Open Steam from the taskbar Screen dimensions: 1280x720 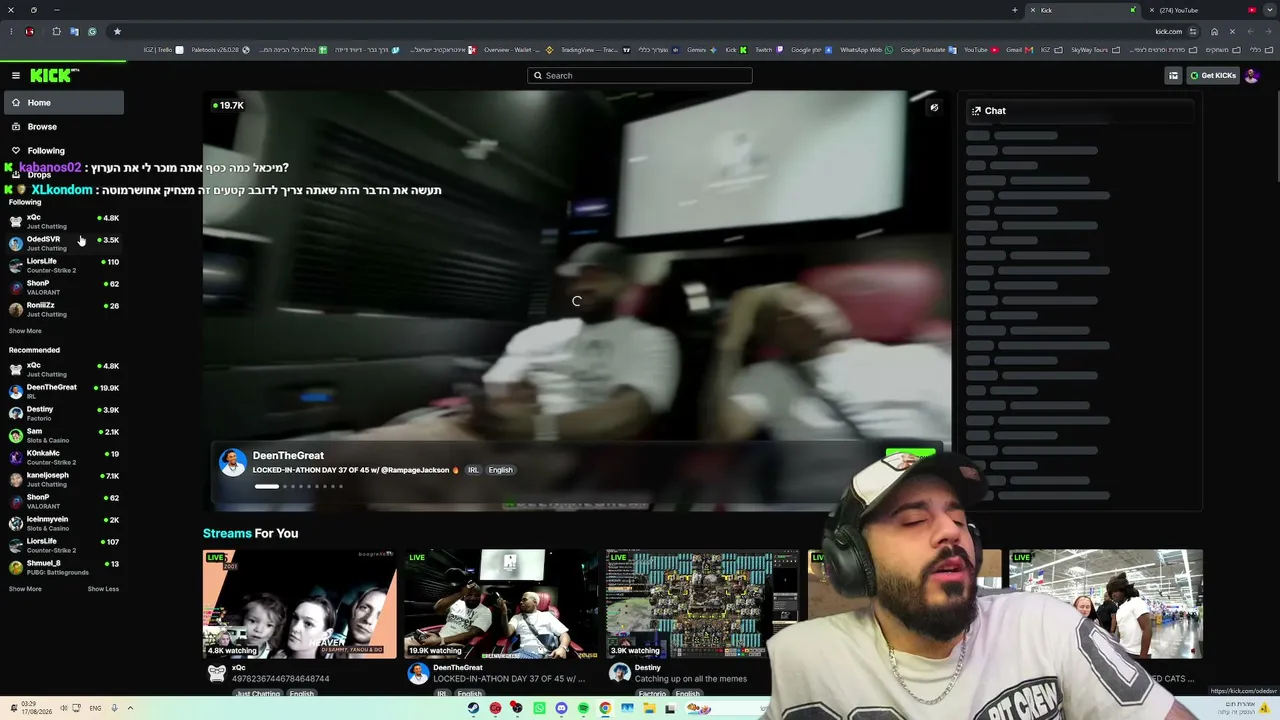[473, 708]
